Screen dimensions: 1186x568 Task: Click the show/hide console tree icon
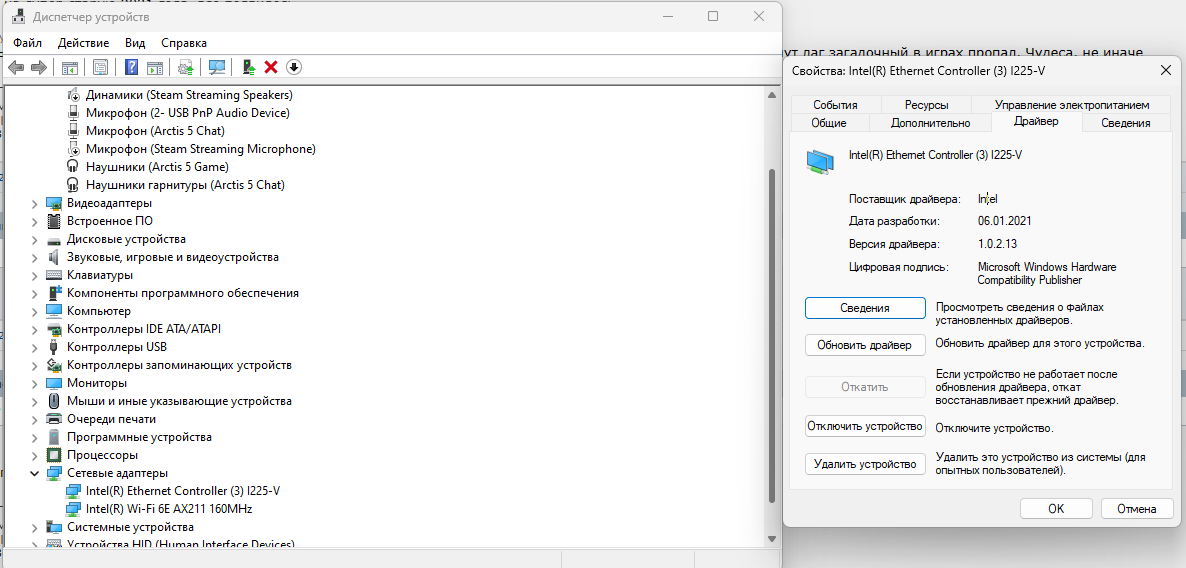tap(70, 67)
